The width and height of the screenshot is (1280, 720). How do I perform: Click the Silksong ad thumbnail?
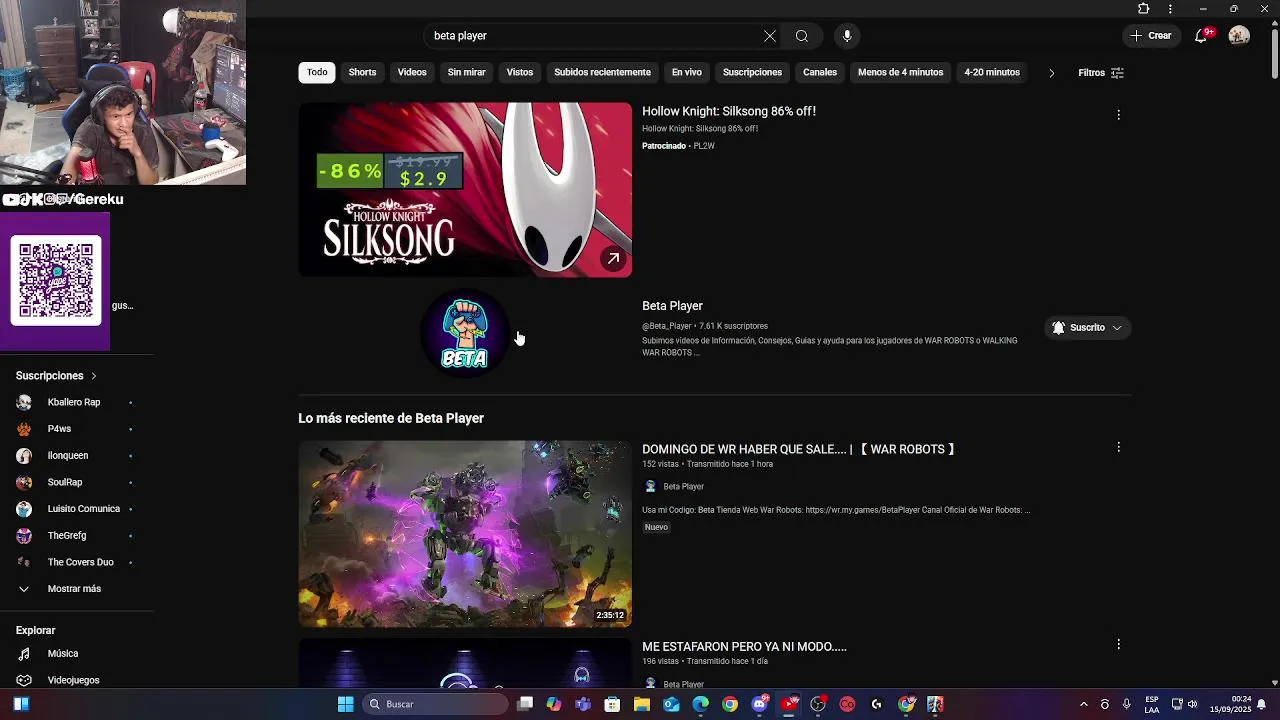[465, 190]
